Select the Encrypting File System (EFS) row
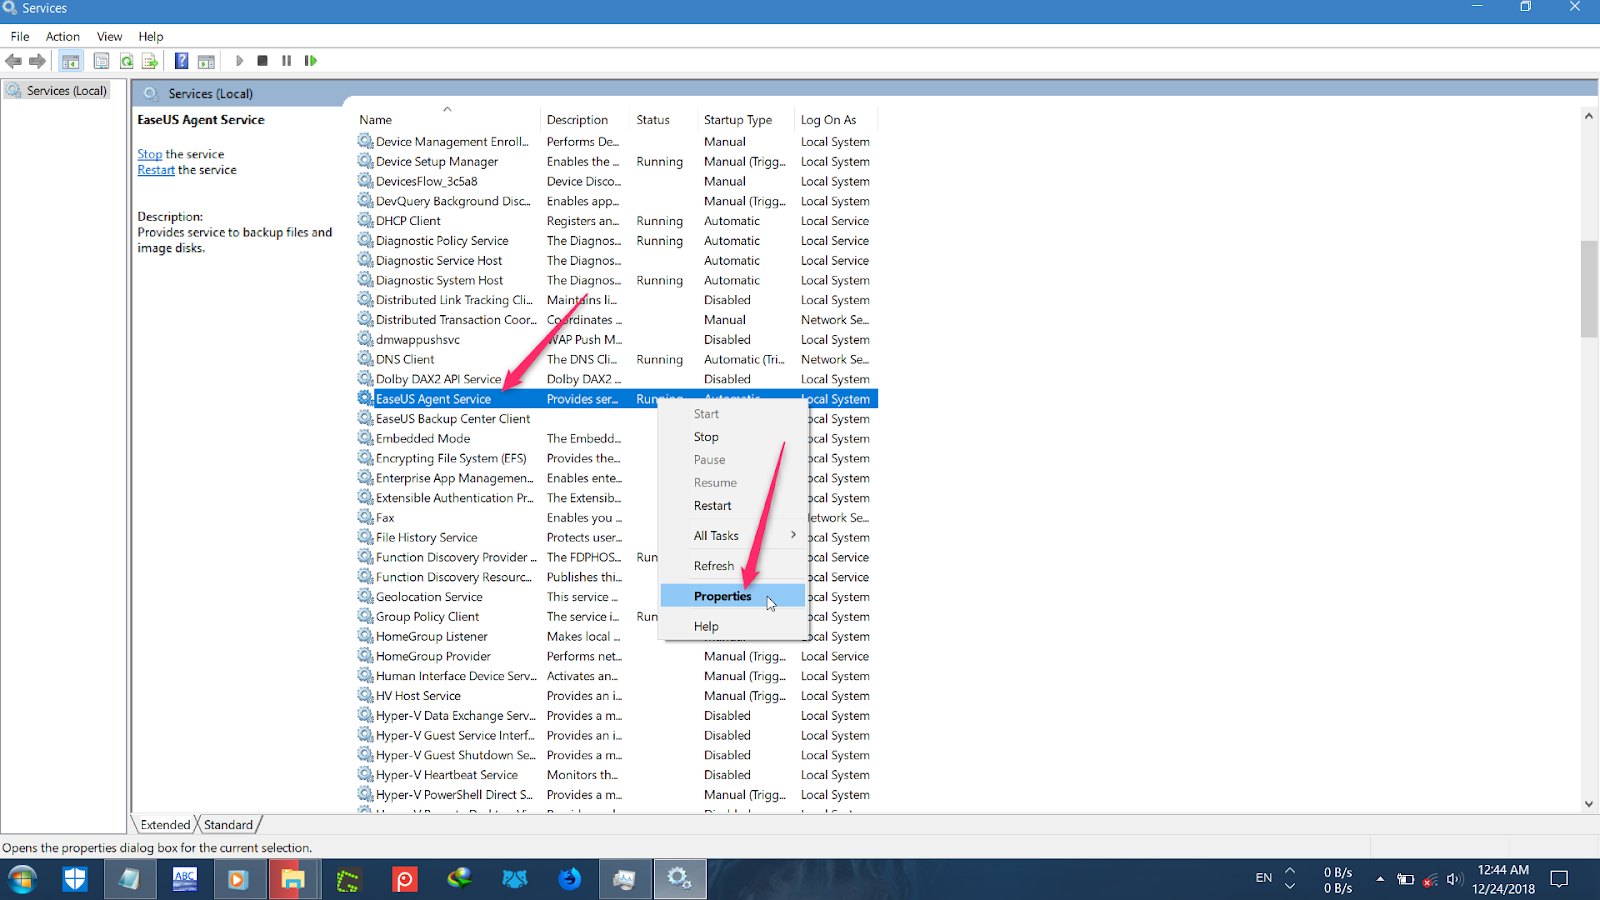This screenshot has width=1600, height=900. pyautogui.click(x=617, y=459)
